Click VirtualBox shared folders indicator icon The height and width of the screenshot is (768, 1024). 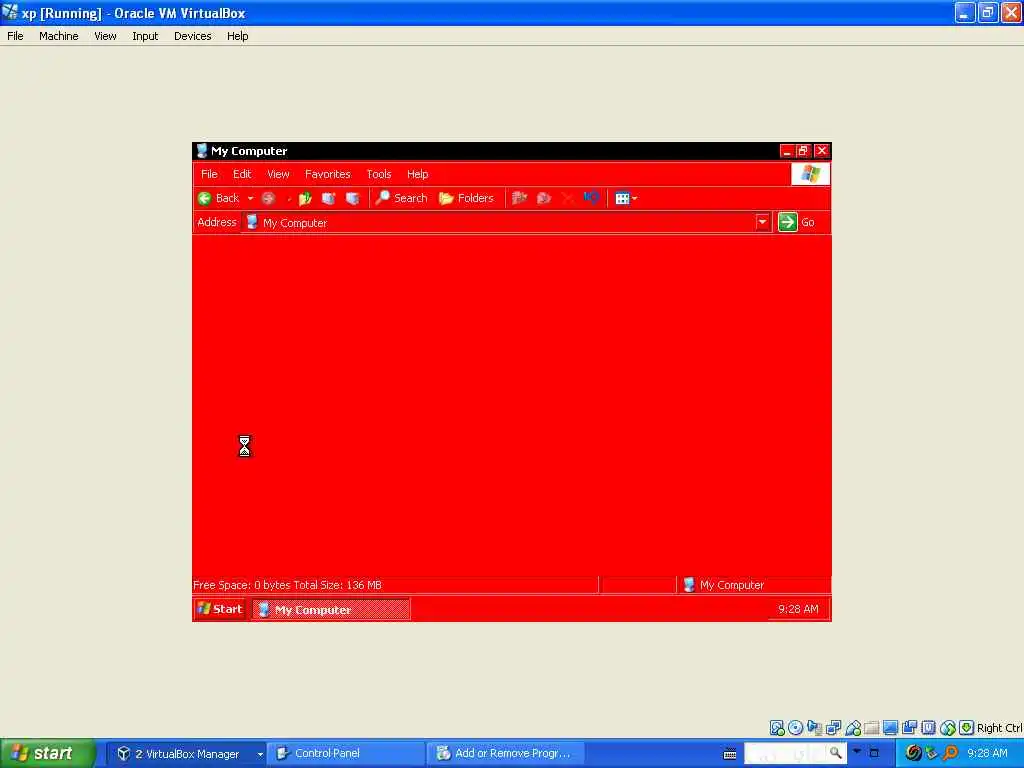point(871,728)
